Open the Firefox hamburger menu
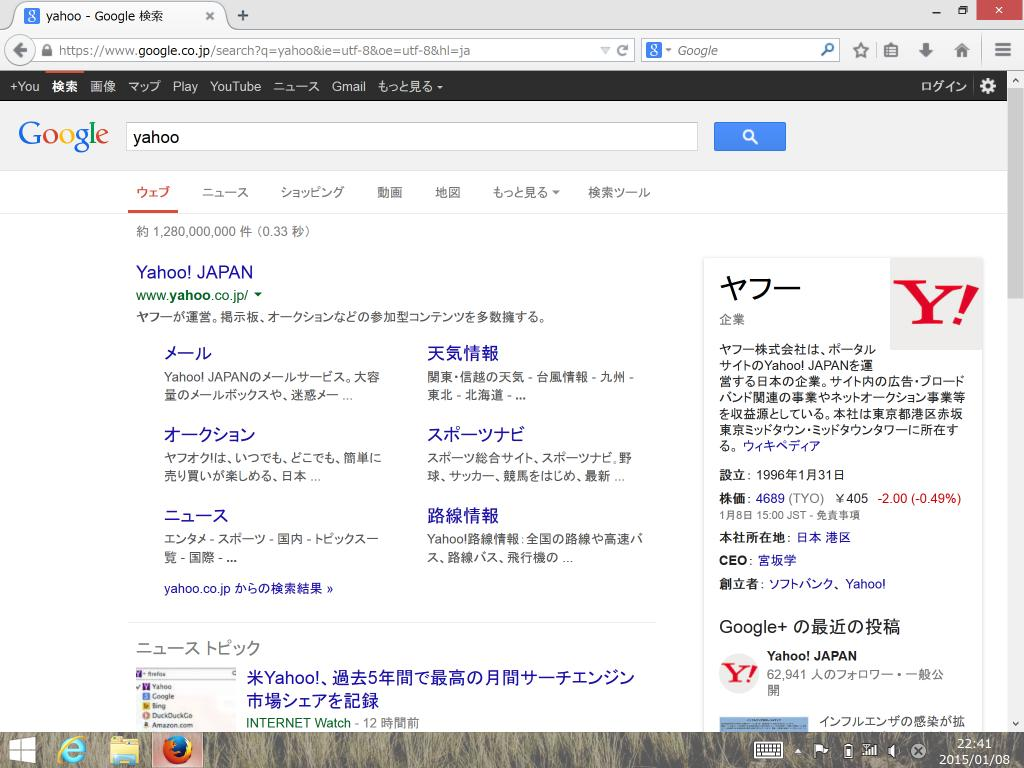Screen dimensions: 1024x768 tap(1003, 50)
